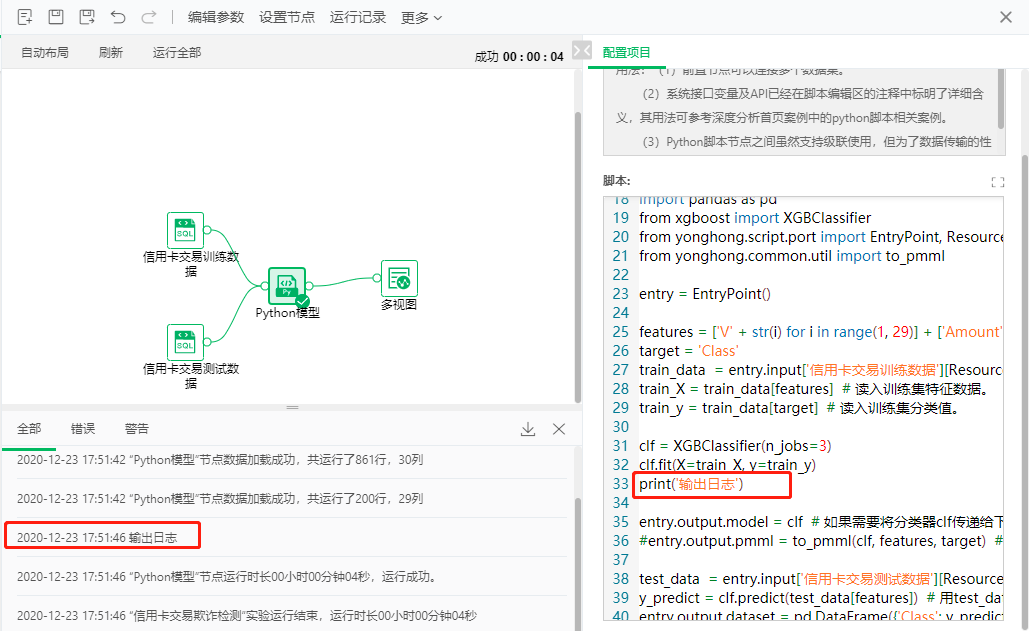Click line 25 features definition

coord(820,332)
